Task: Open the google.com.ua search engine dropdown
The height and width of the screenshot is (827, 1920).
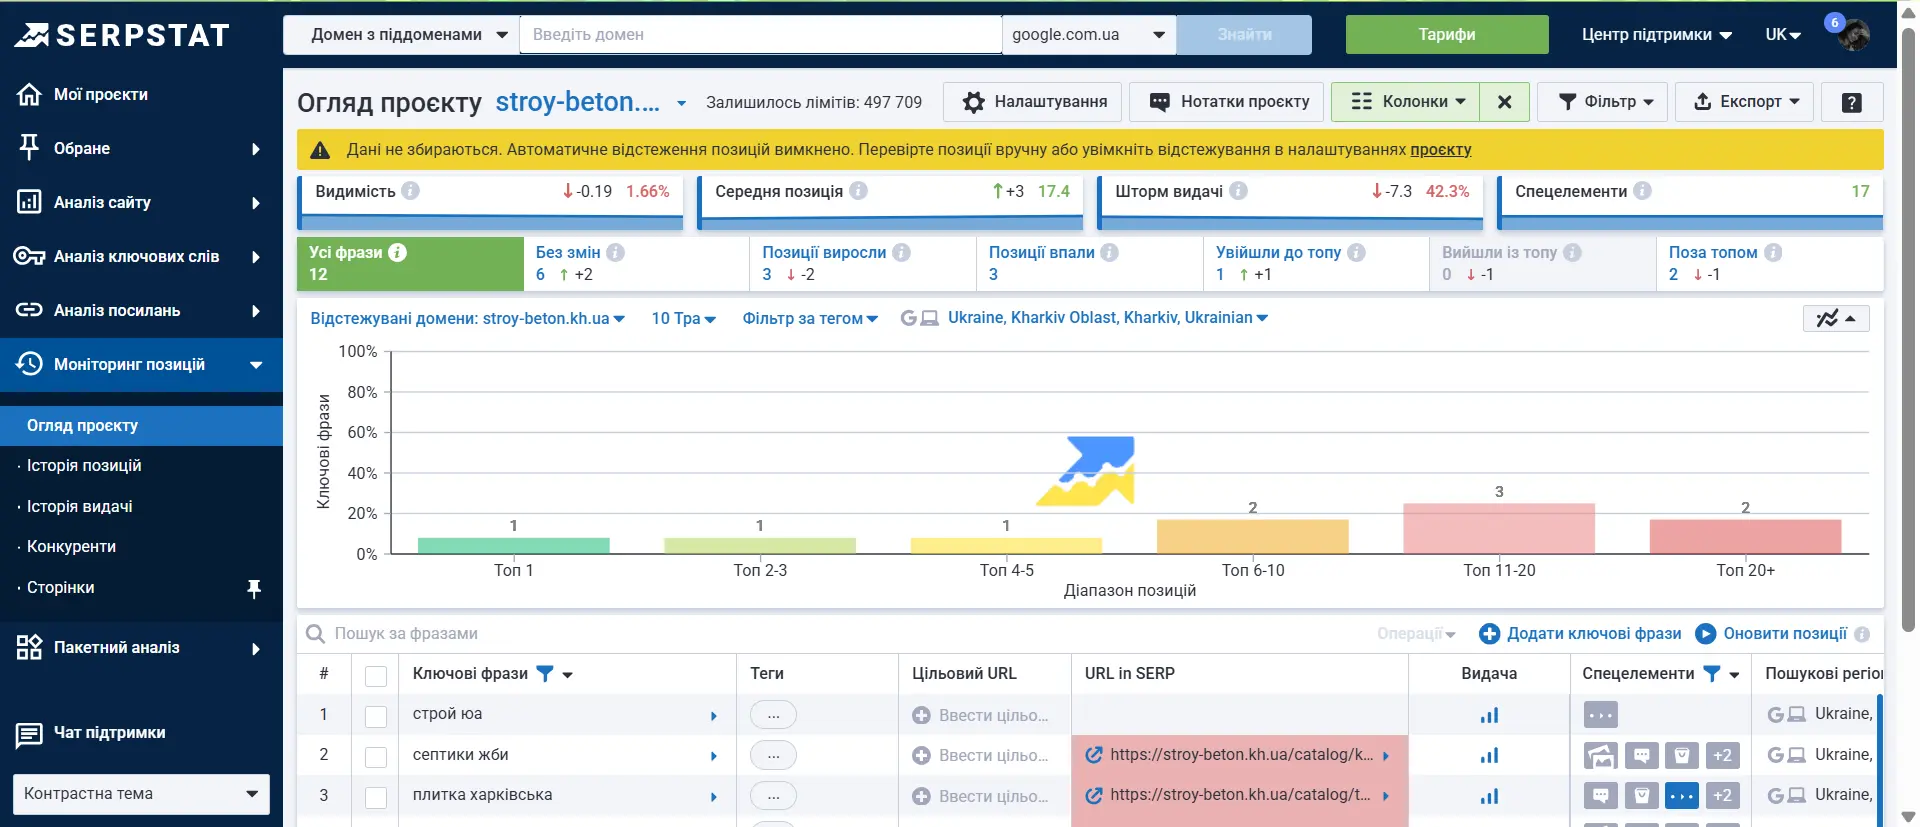Action: click(x=1088, y=35)
